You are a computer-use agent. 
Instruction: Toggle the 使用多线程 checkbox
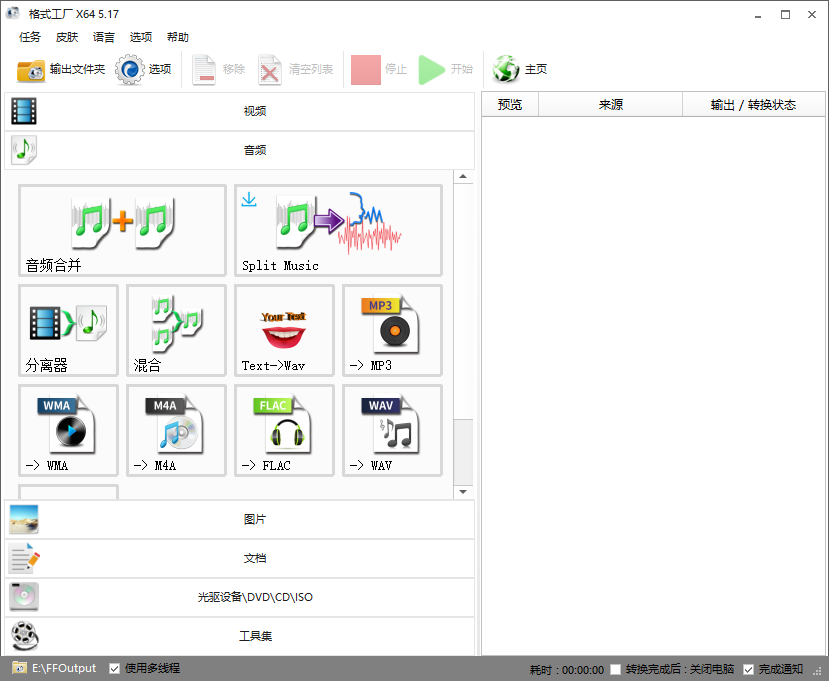point(115,668)
